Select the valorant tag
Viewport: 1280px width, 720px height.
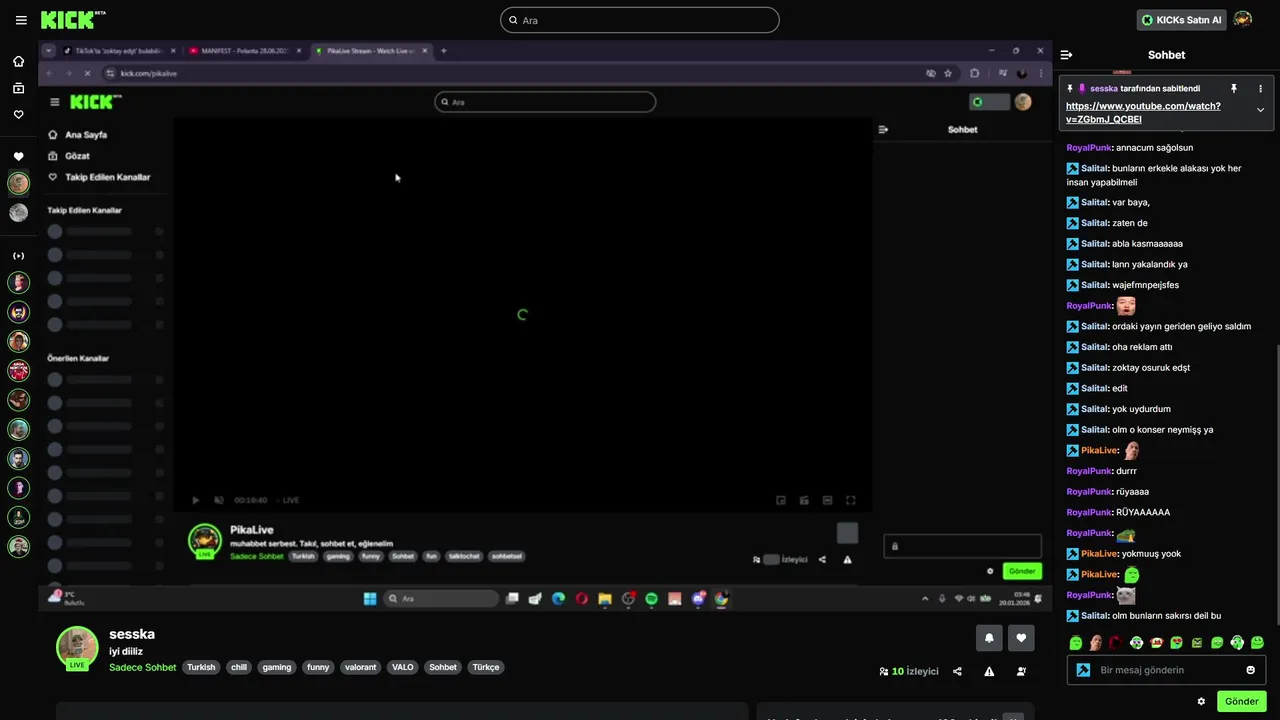(360, 667)
